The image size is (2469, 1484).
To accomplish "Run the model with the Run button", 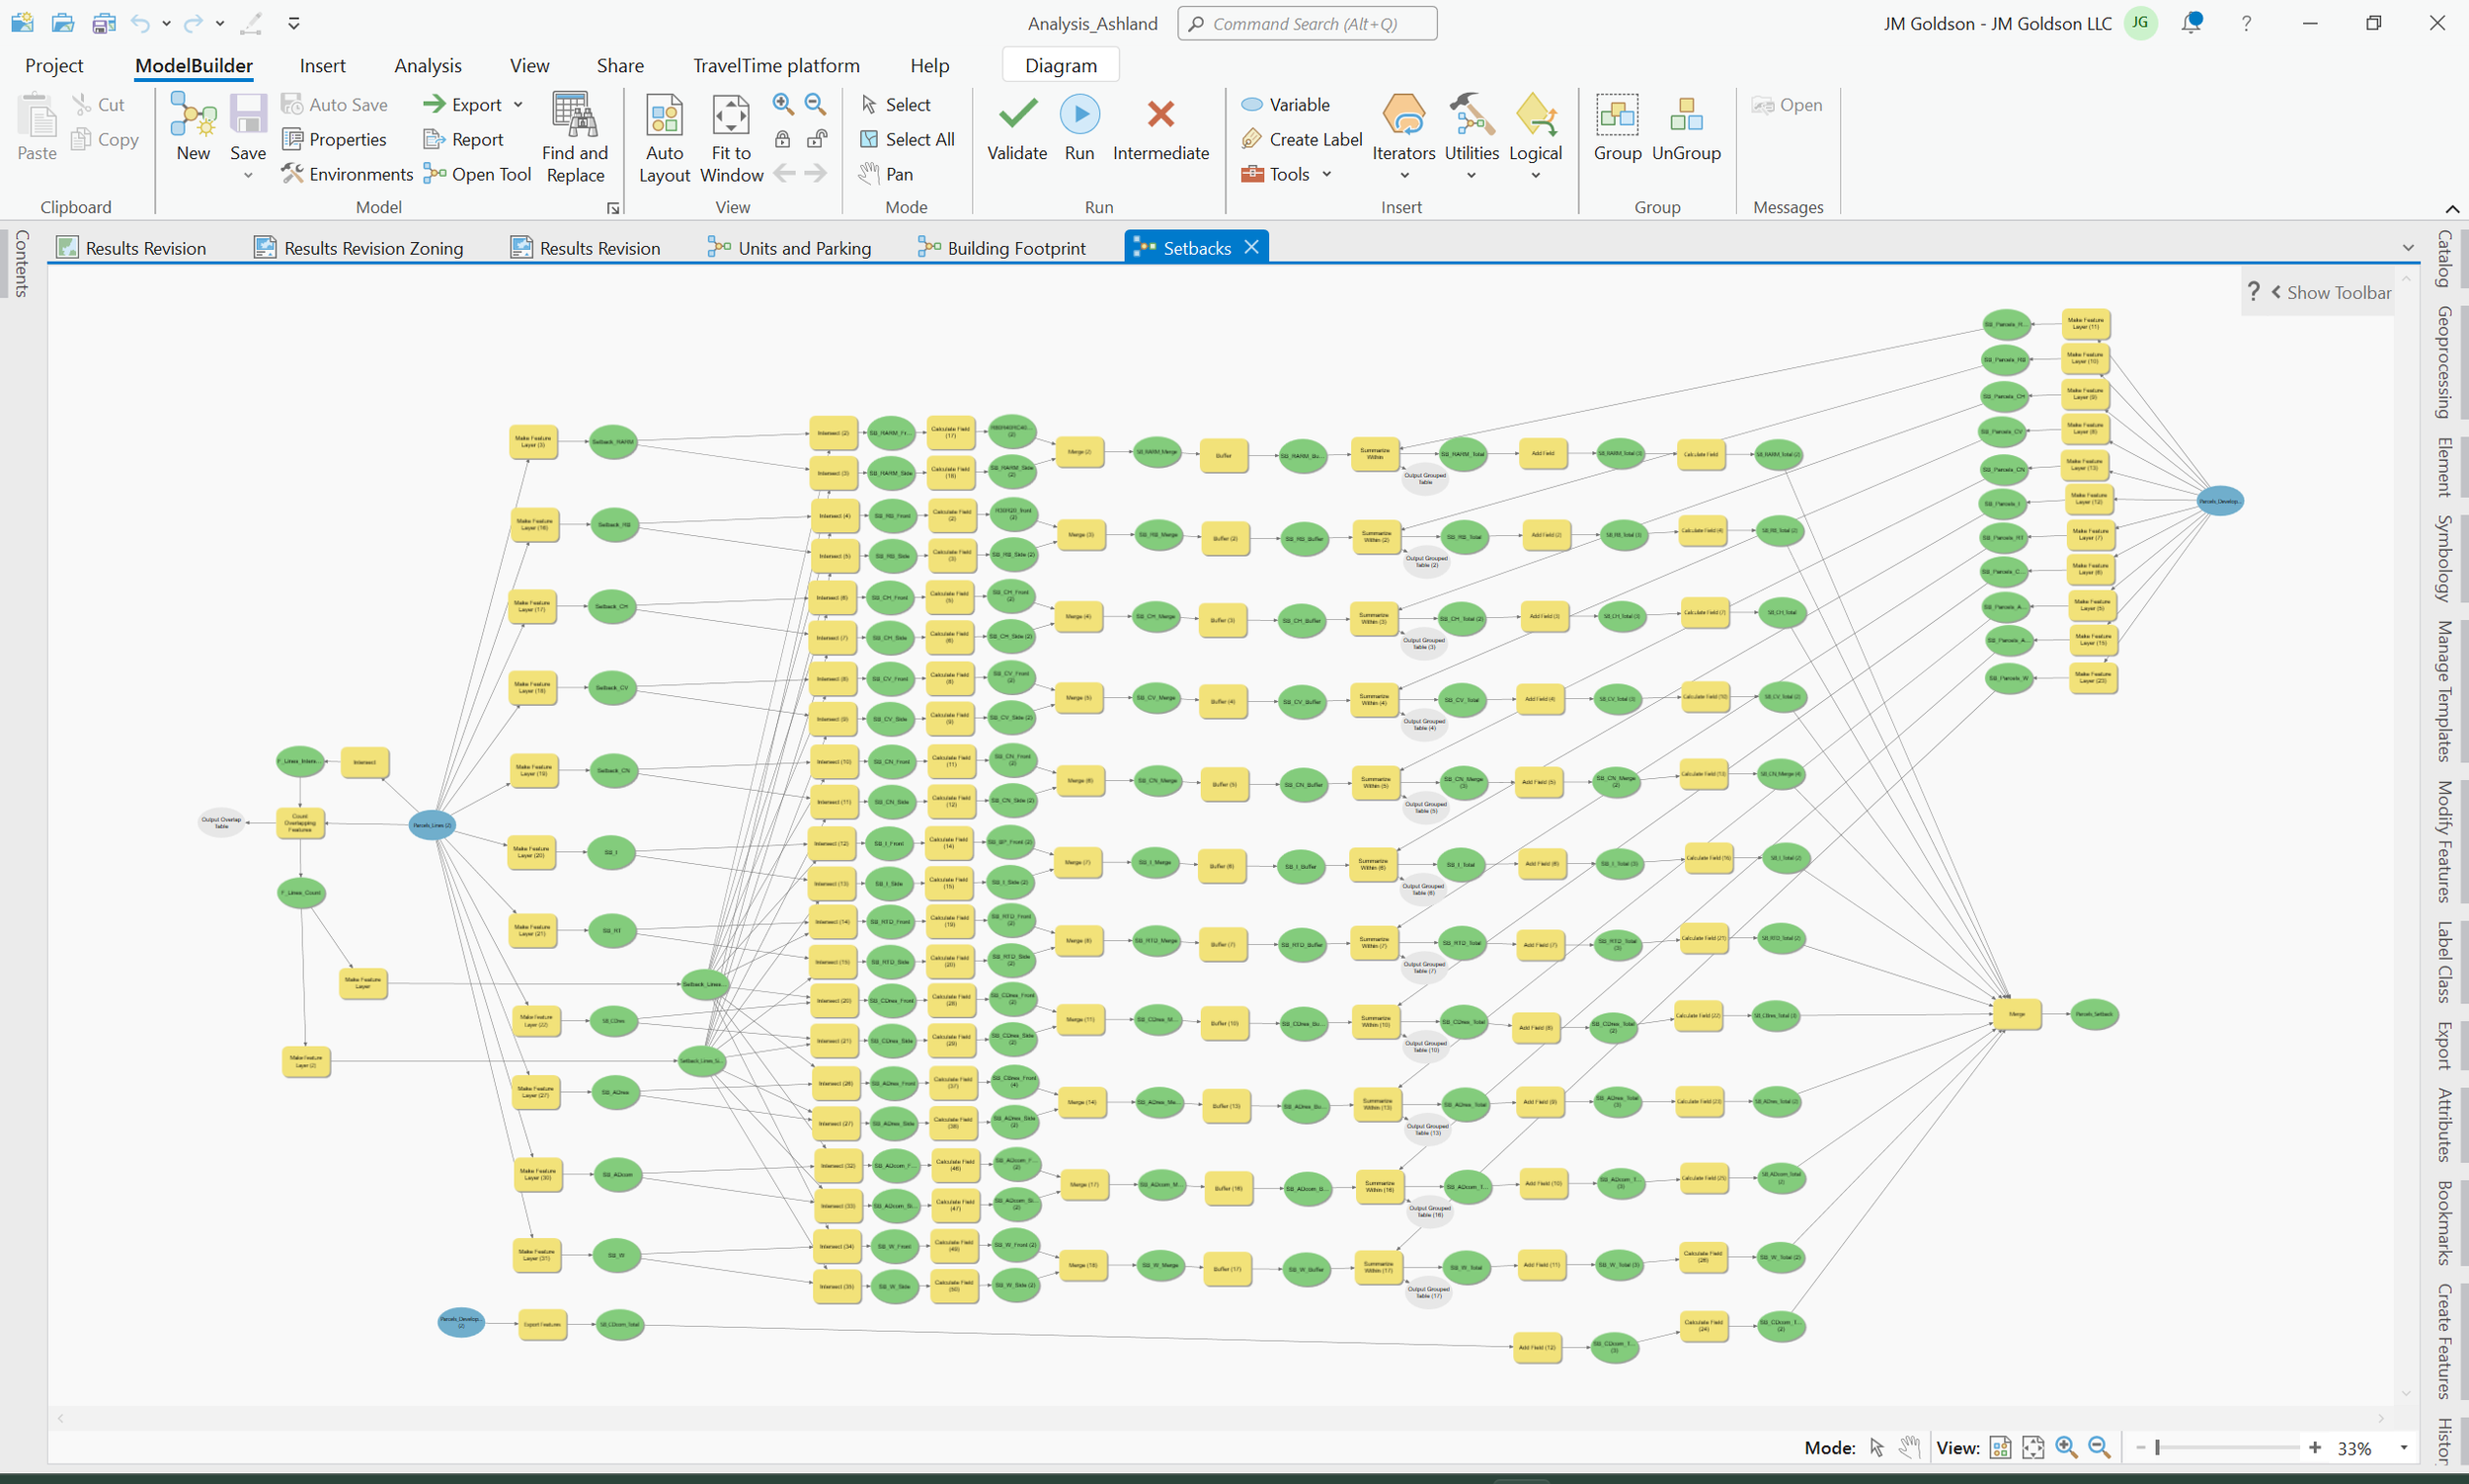I will click(1079, 116).
